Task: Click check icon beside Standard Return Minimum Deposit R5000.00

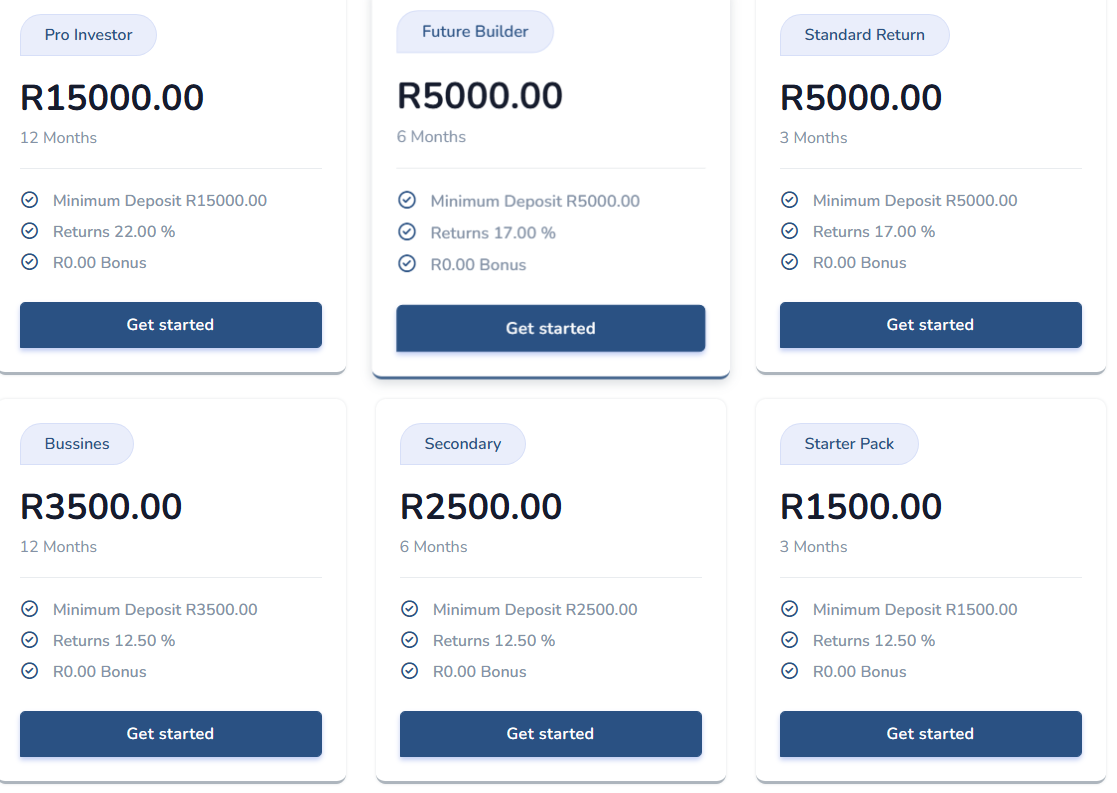Action: (x=790, y=200)
